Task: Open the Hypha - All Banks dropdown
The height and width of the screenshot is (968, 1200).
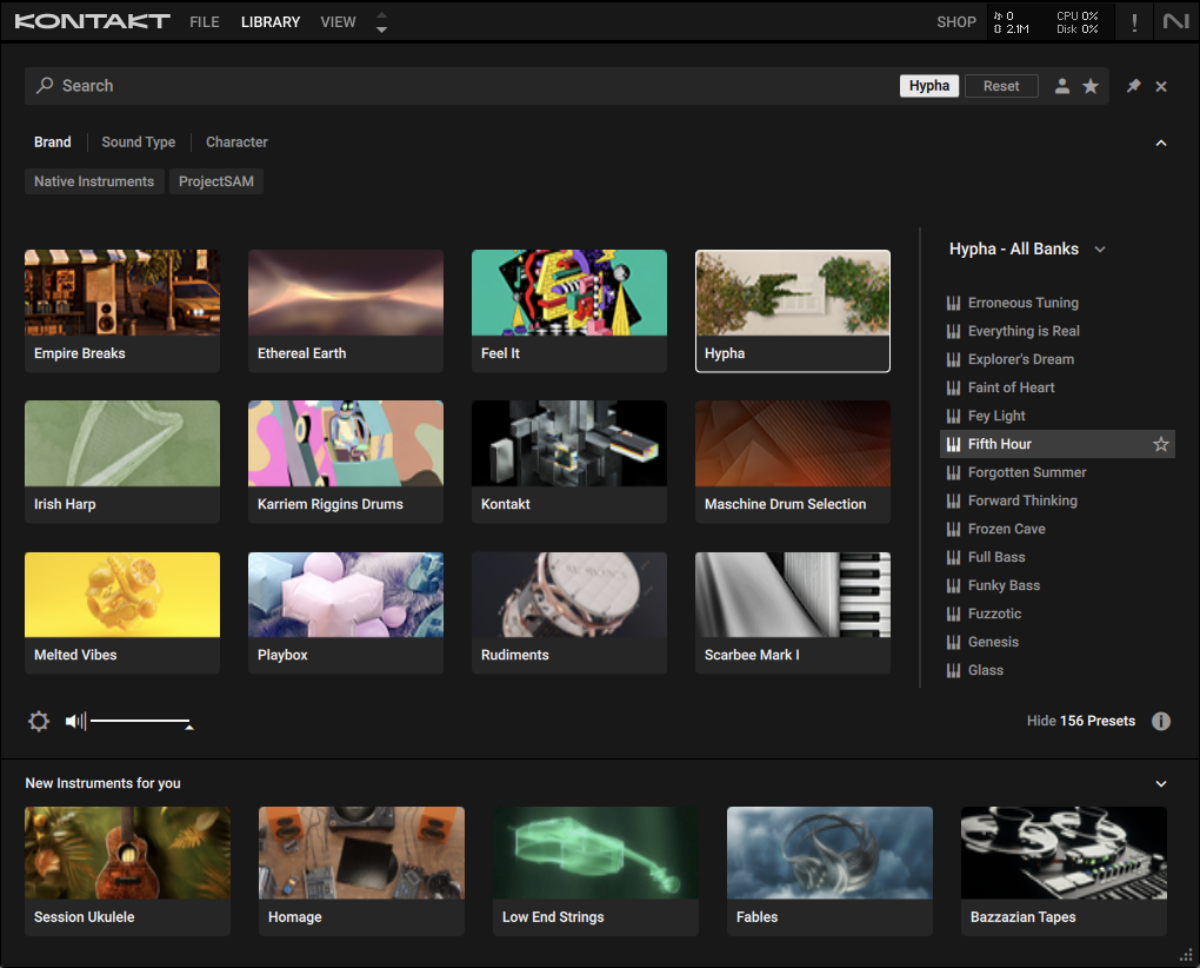Action: (1027, 249)
